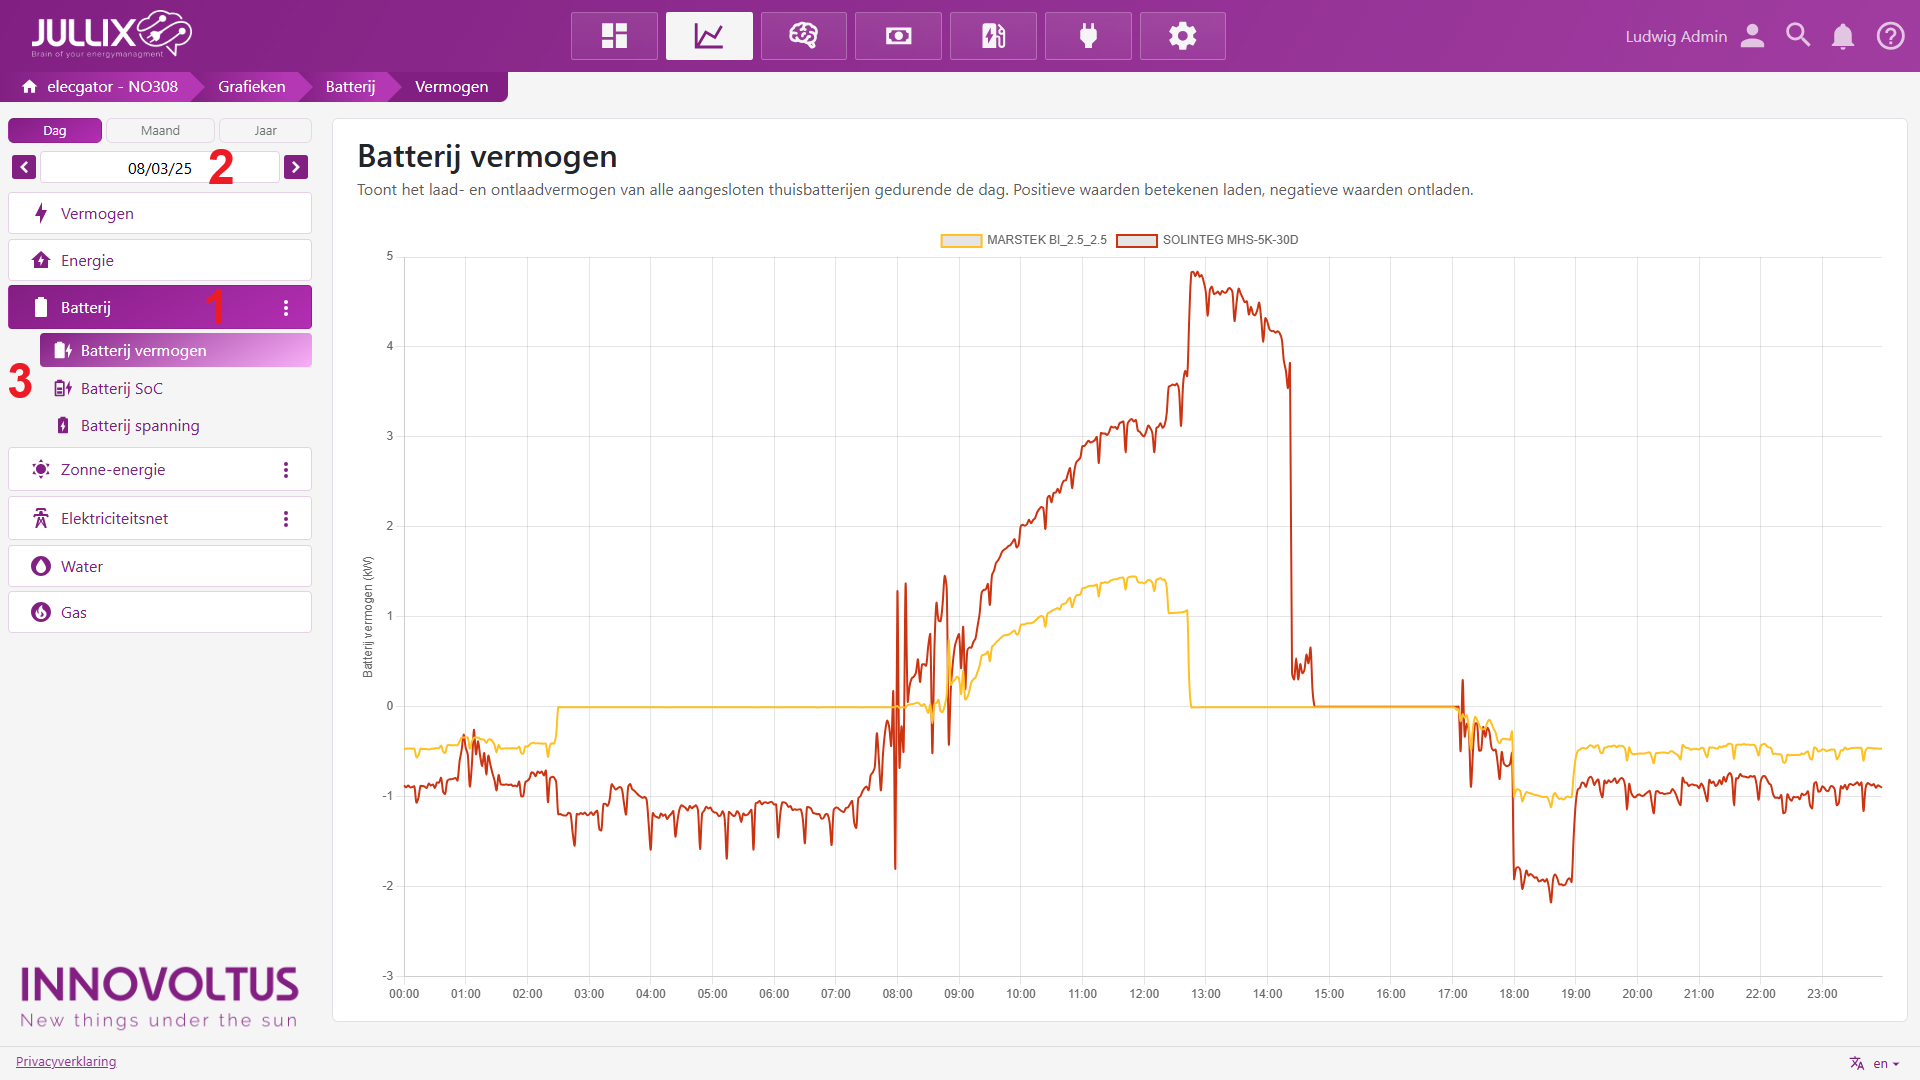
Task: Click the help question mark icon
Action: (x=1890, y=36)
